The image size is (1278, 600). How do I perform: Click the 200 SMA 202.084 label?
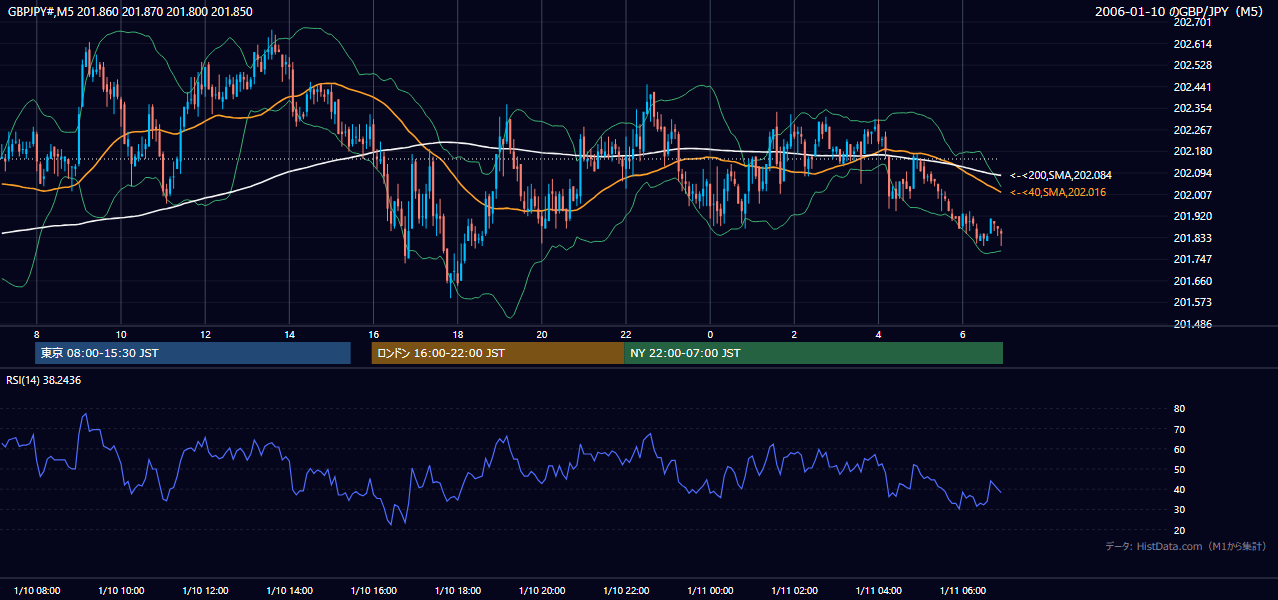tap(1061, 175)
